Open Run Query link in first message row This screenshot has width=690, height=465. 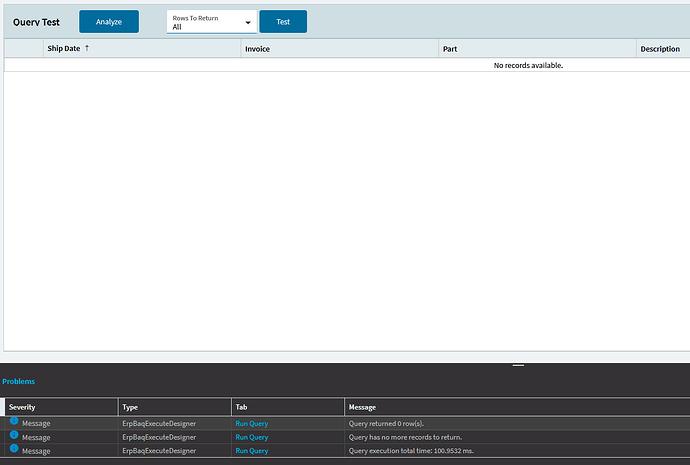[x=251, y=423]
